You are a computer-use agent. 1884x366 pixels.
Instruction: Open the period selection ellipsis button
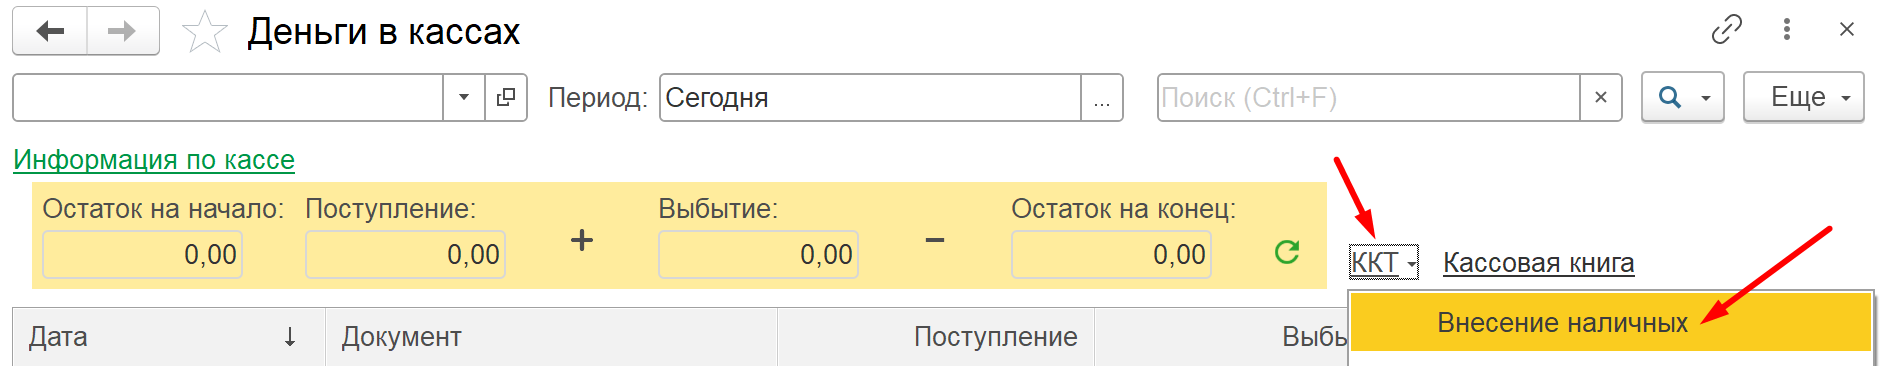coord(1102,97)
